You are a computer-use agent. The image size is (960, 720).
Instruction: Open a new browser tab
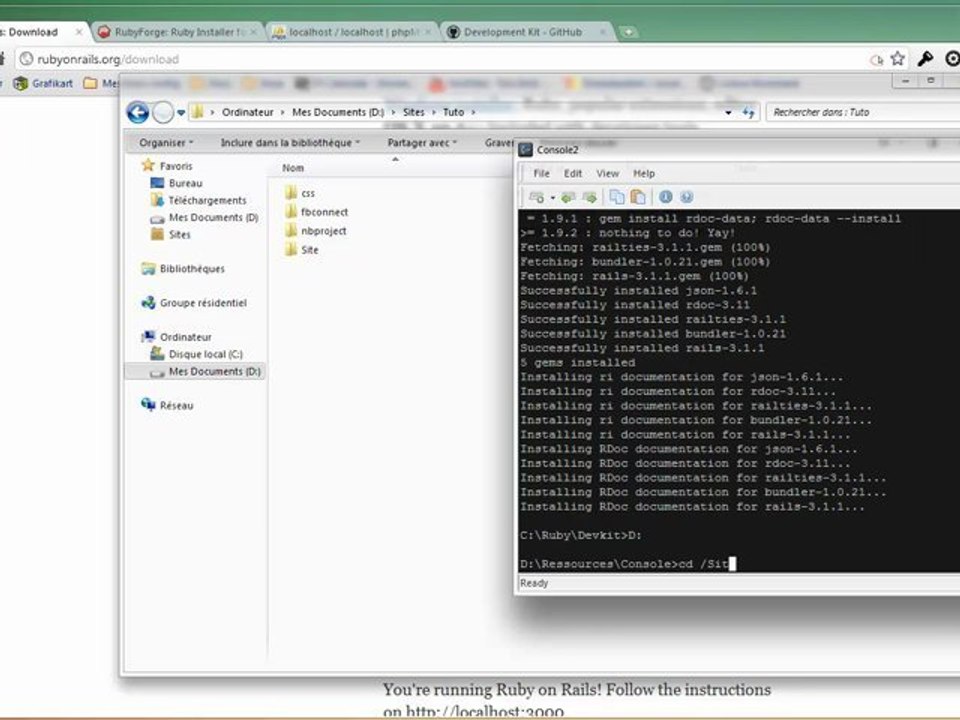coord(628,32)
